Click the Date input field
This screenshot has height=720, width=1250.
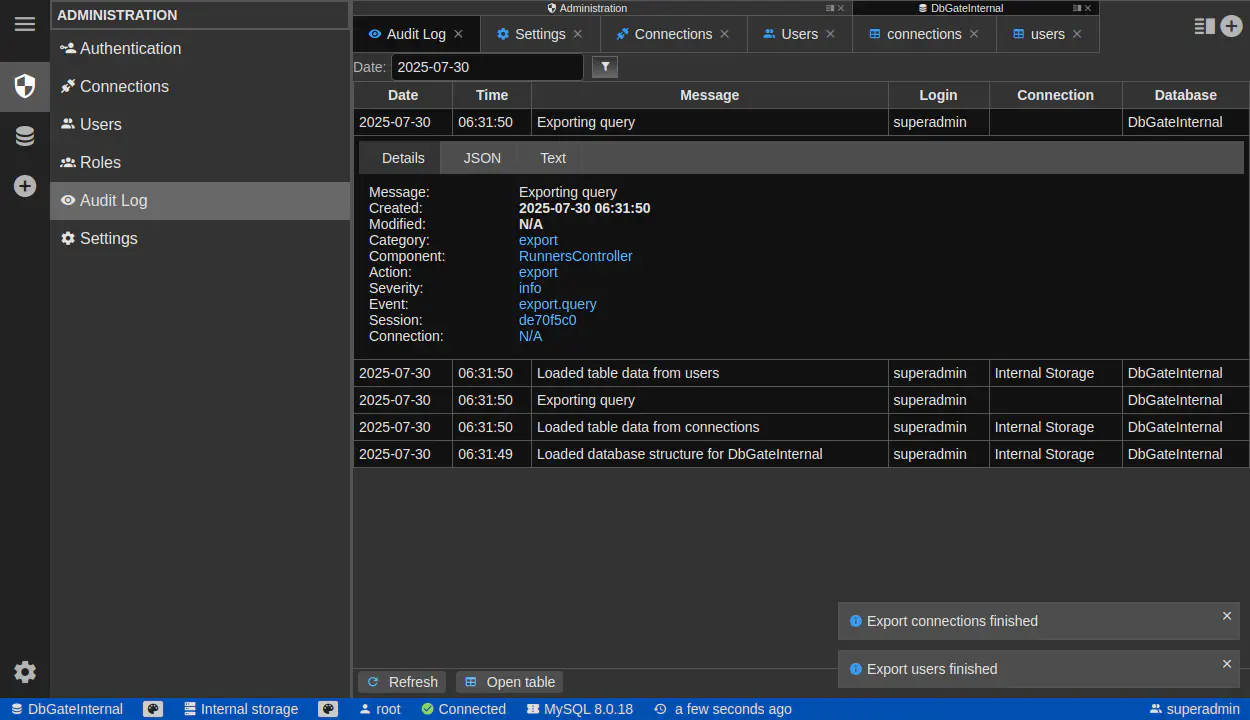[487, 67]
